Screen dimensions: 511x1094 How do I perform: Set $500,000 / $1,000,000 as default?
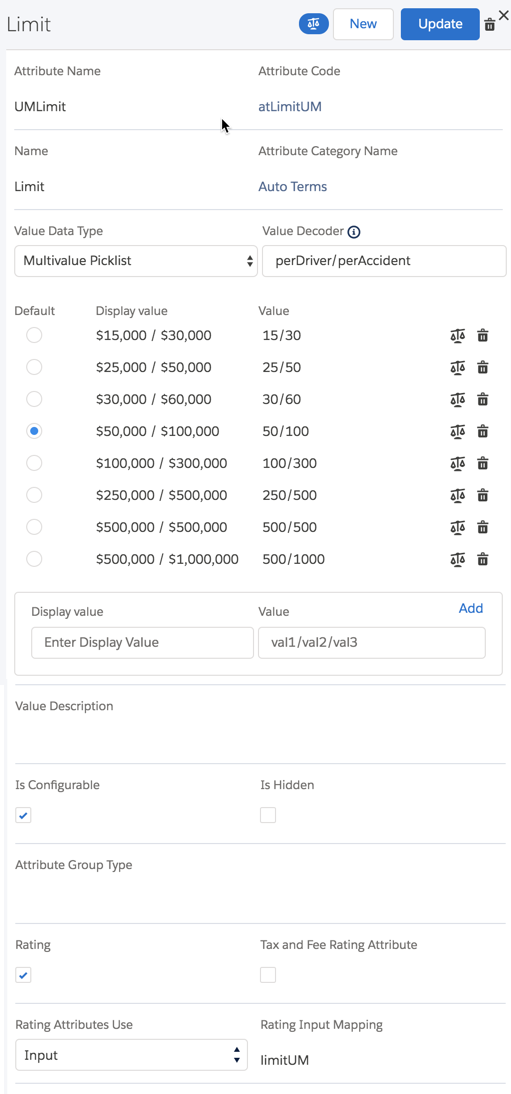pyautogui.click(x=34, y=558)
